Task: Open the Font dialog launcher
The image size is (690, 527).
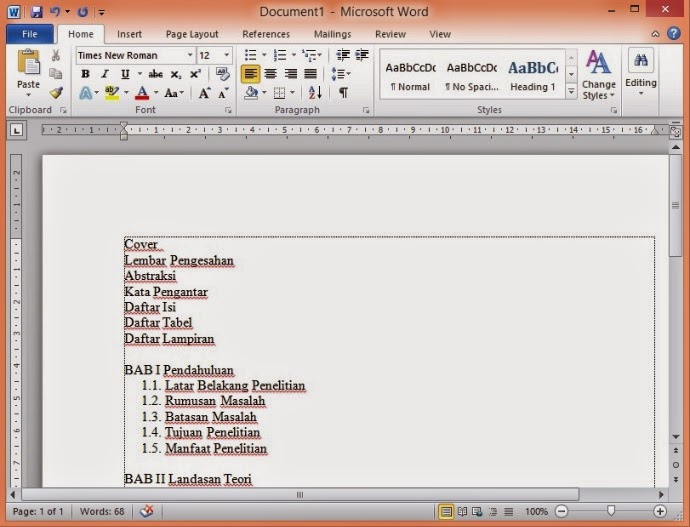Action: [228, 110]
